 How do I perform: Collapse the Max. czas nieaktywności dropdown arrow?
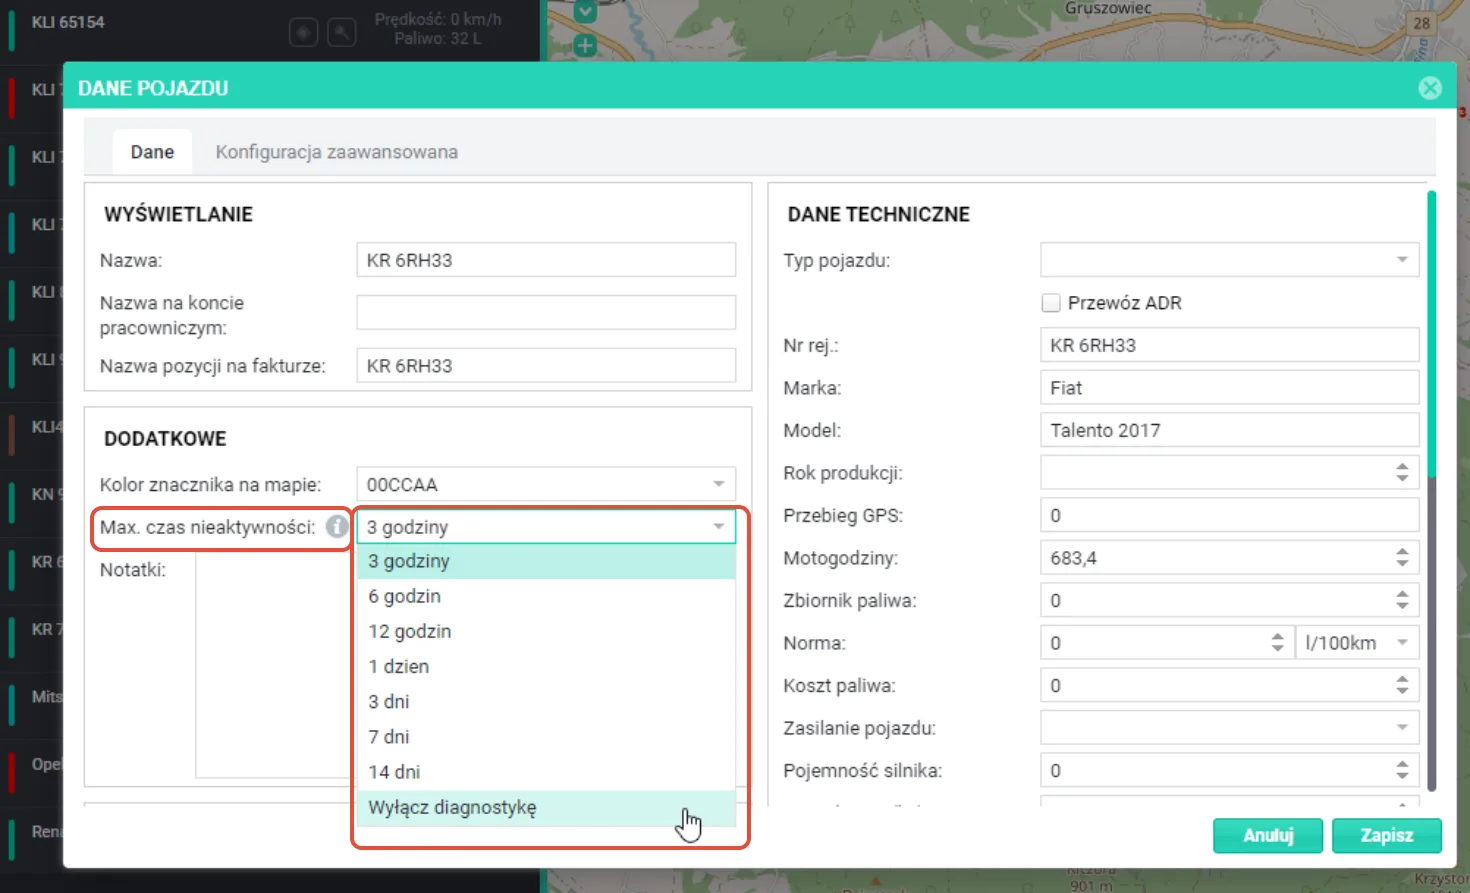coord(718,527)
